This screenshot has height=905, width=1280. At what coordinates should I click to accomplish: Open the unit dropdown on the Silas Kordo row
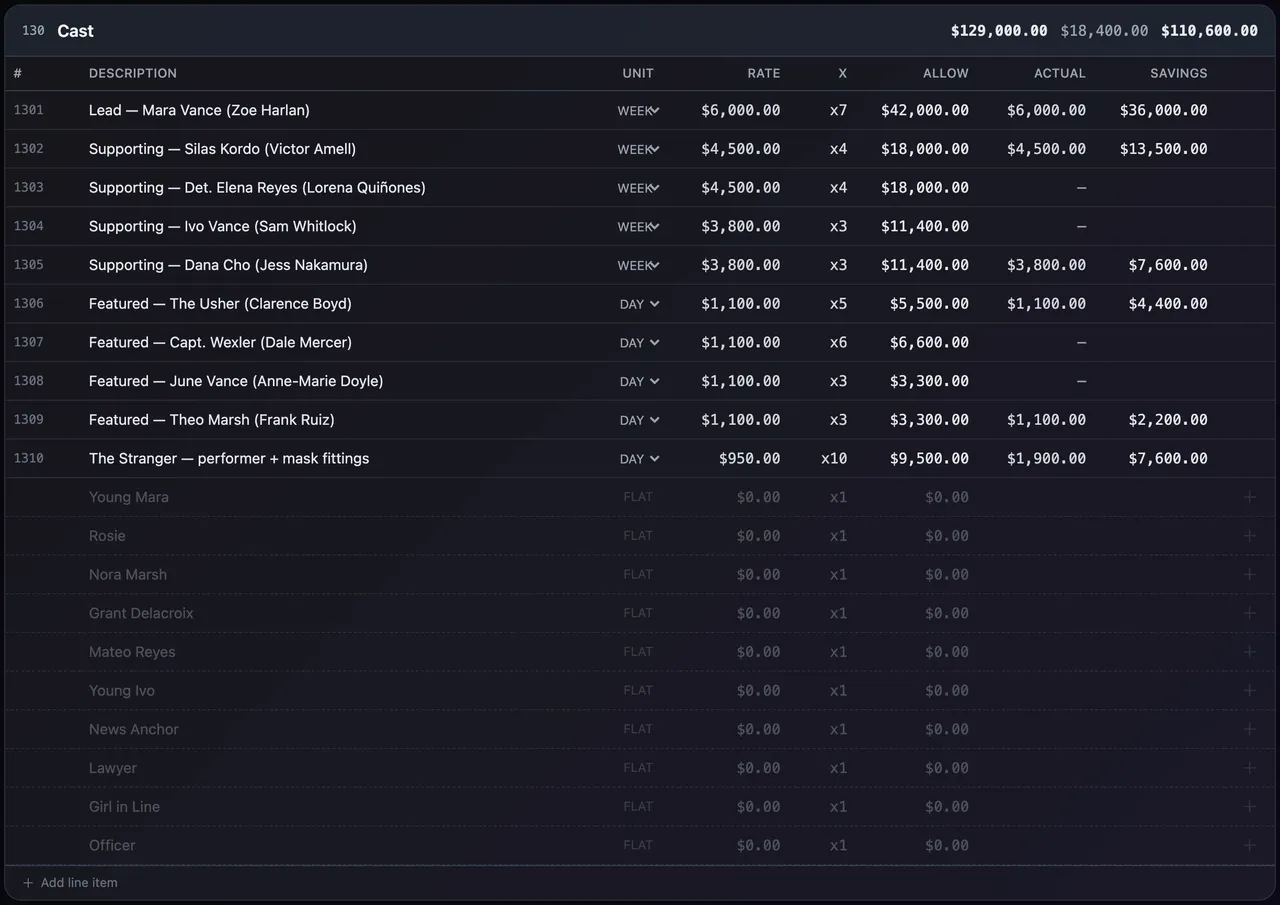click(x=638, y=149)
